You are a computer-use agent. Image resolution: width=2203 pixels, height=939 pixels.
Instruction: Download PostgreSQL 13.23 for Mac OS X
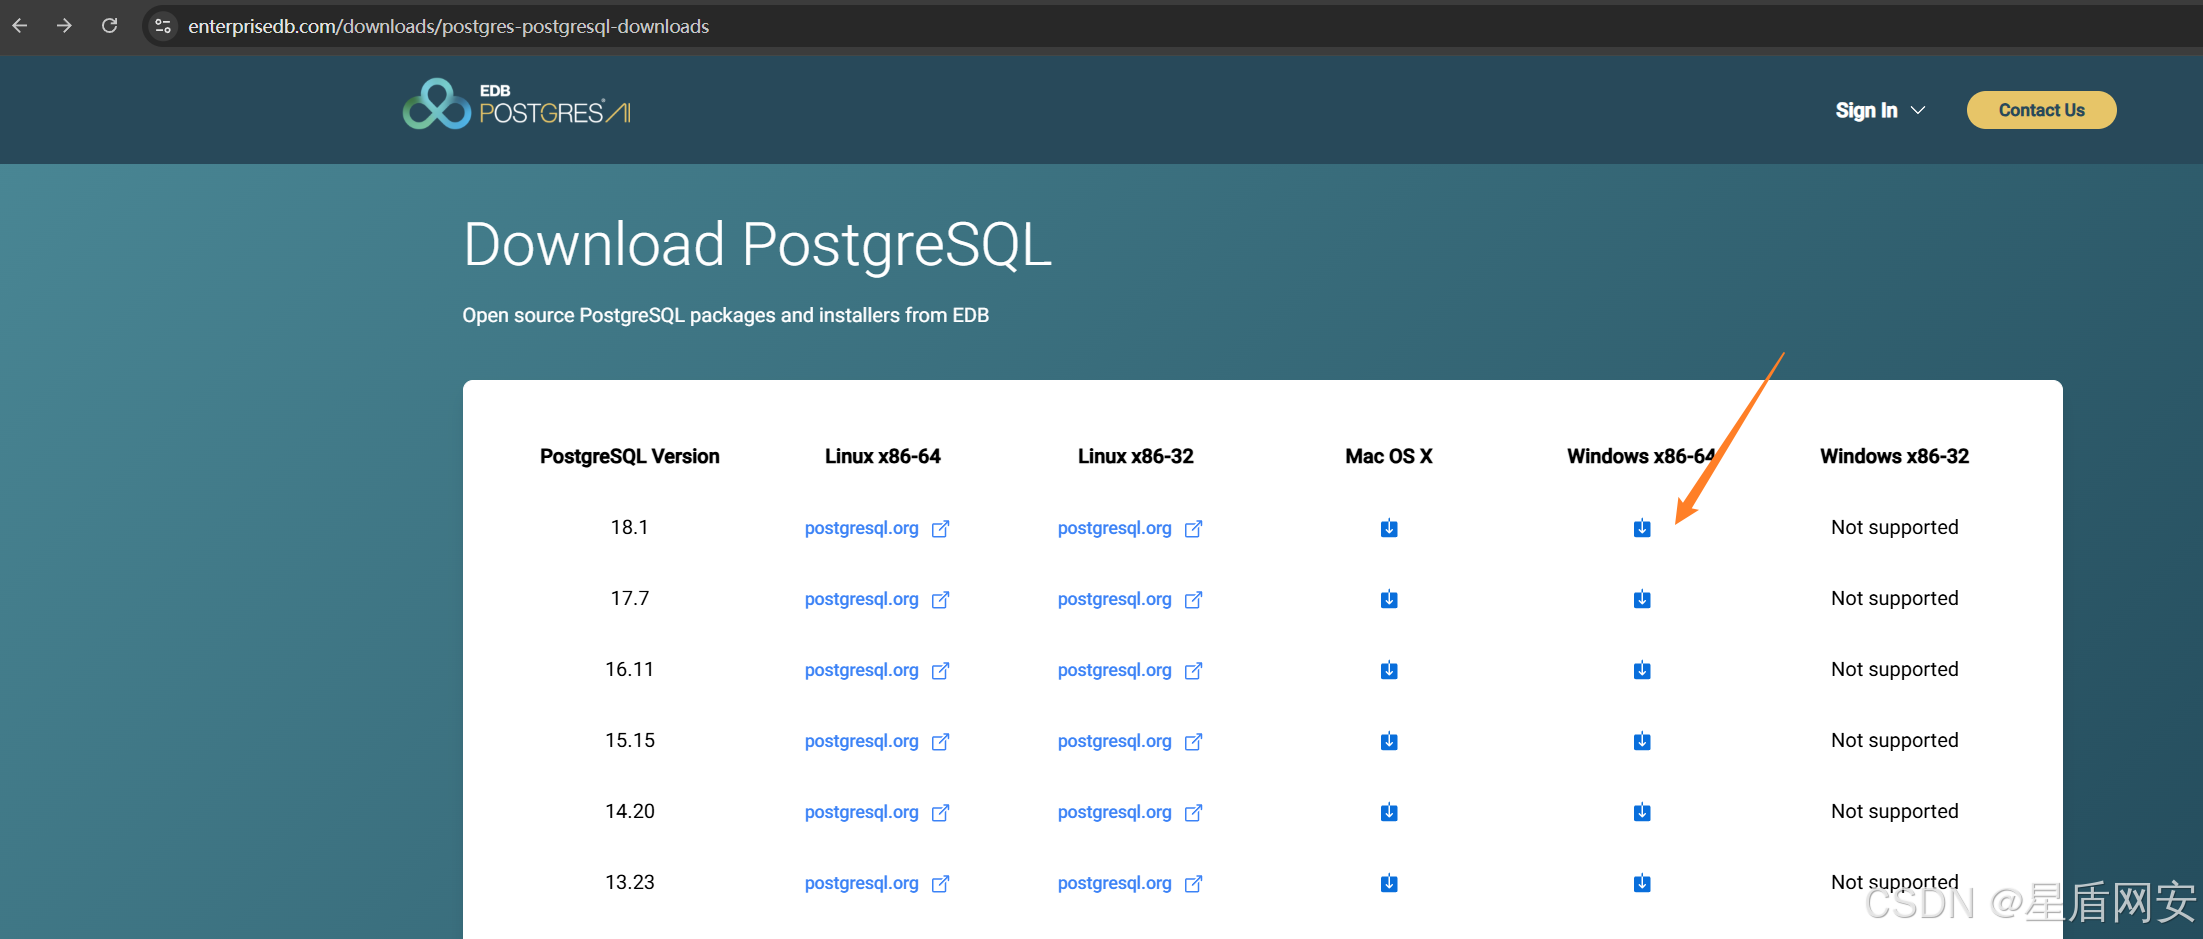[1389, 883]
